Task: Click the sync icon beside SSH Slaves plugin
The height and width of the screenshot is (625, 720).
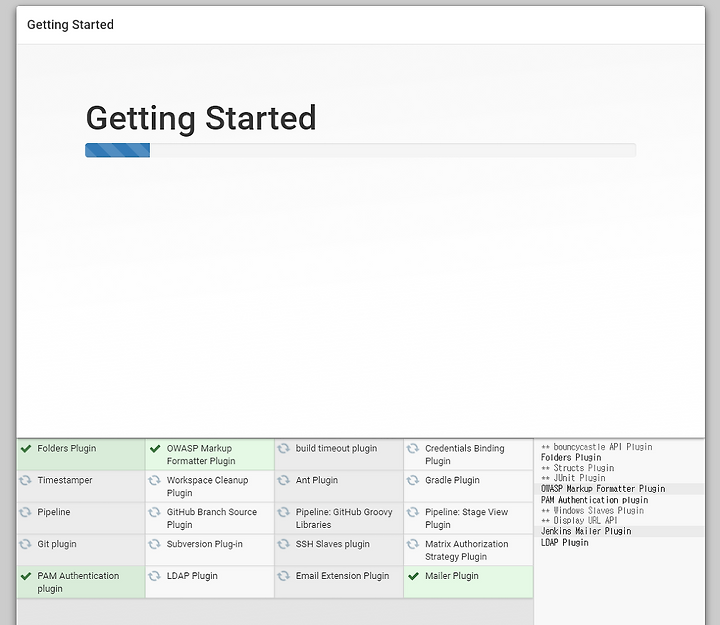Action: pos(284,544)
